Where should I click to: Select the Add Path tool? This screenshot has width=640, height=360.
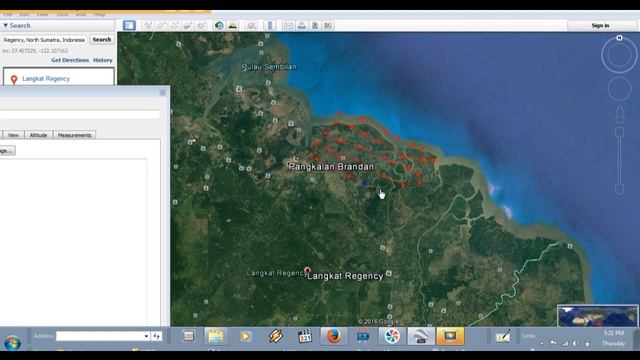coord(174,25)
